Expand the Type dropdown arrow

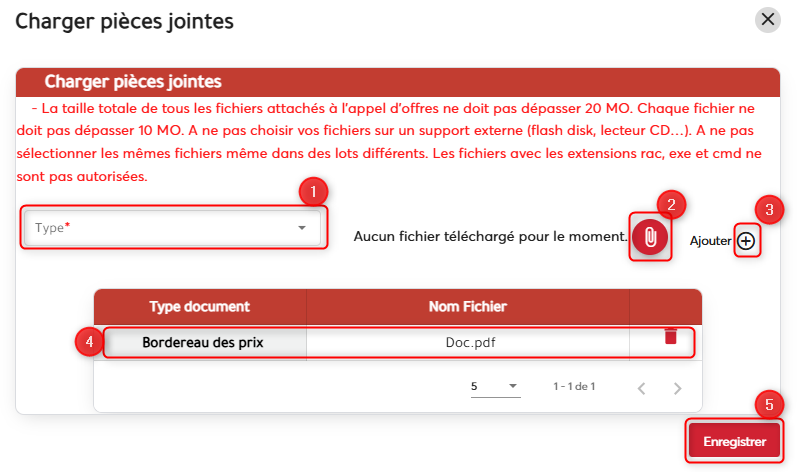pyautogui.click(x=302, y=228)
